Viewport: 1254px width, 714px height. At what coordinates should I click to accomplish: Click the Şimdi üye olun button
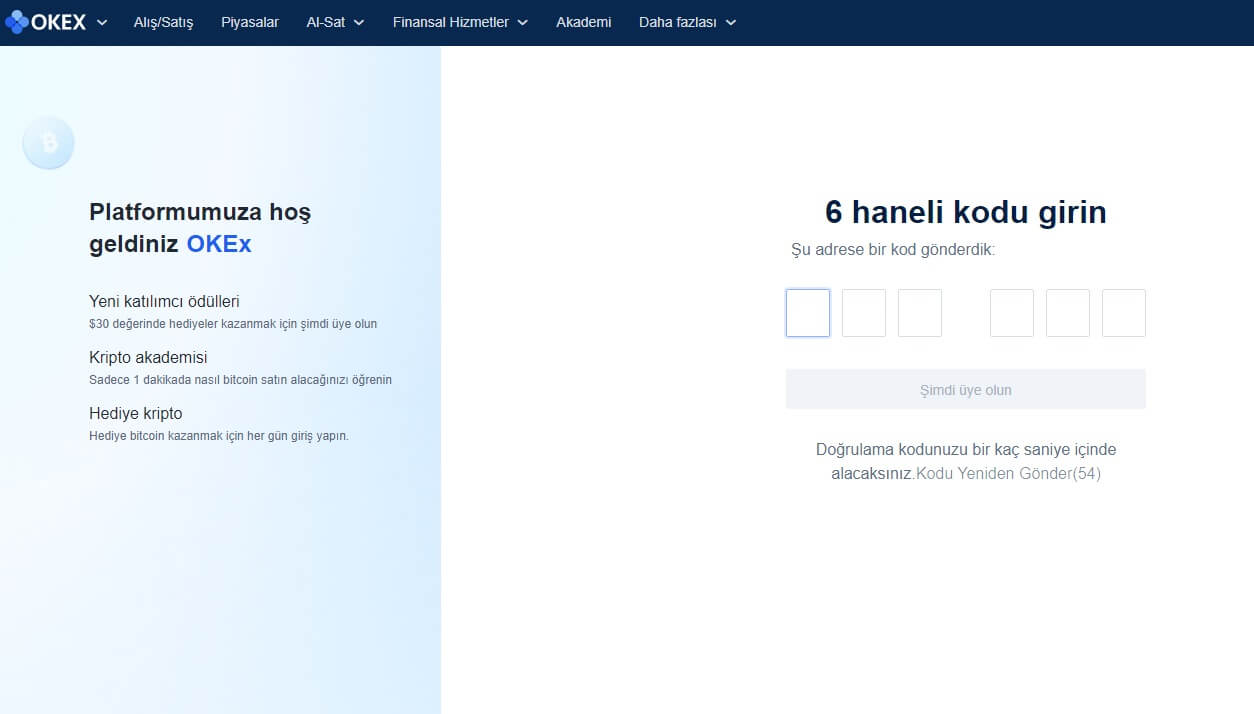click(x=966, y=389)
